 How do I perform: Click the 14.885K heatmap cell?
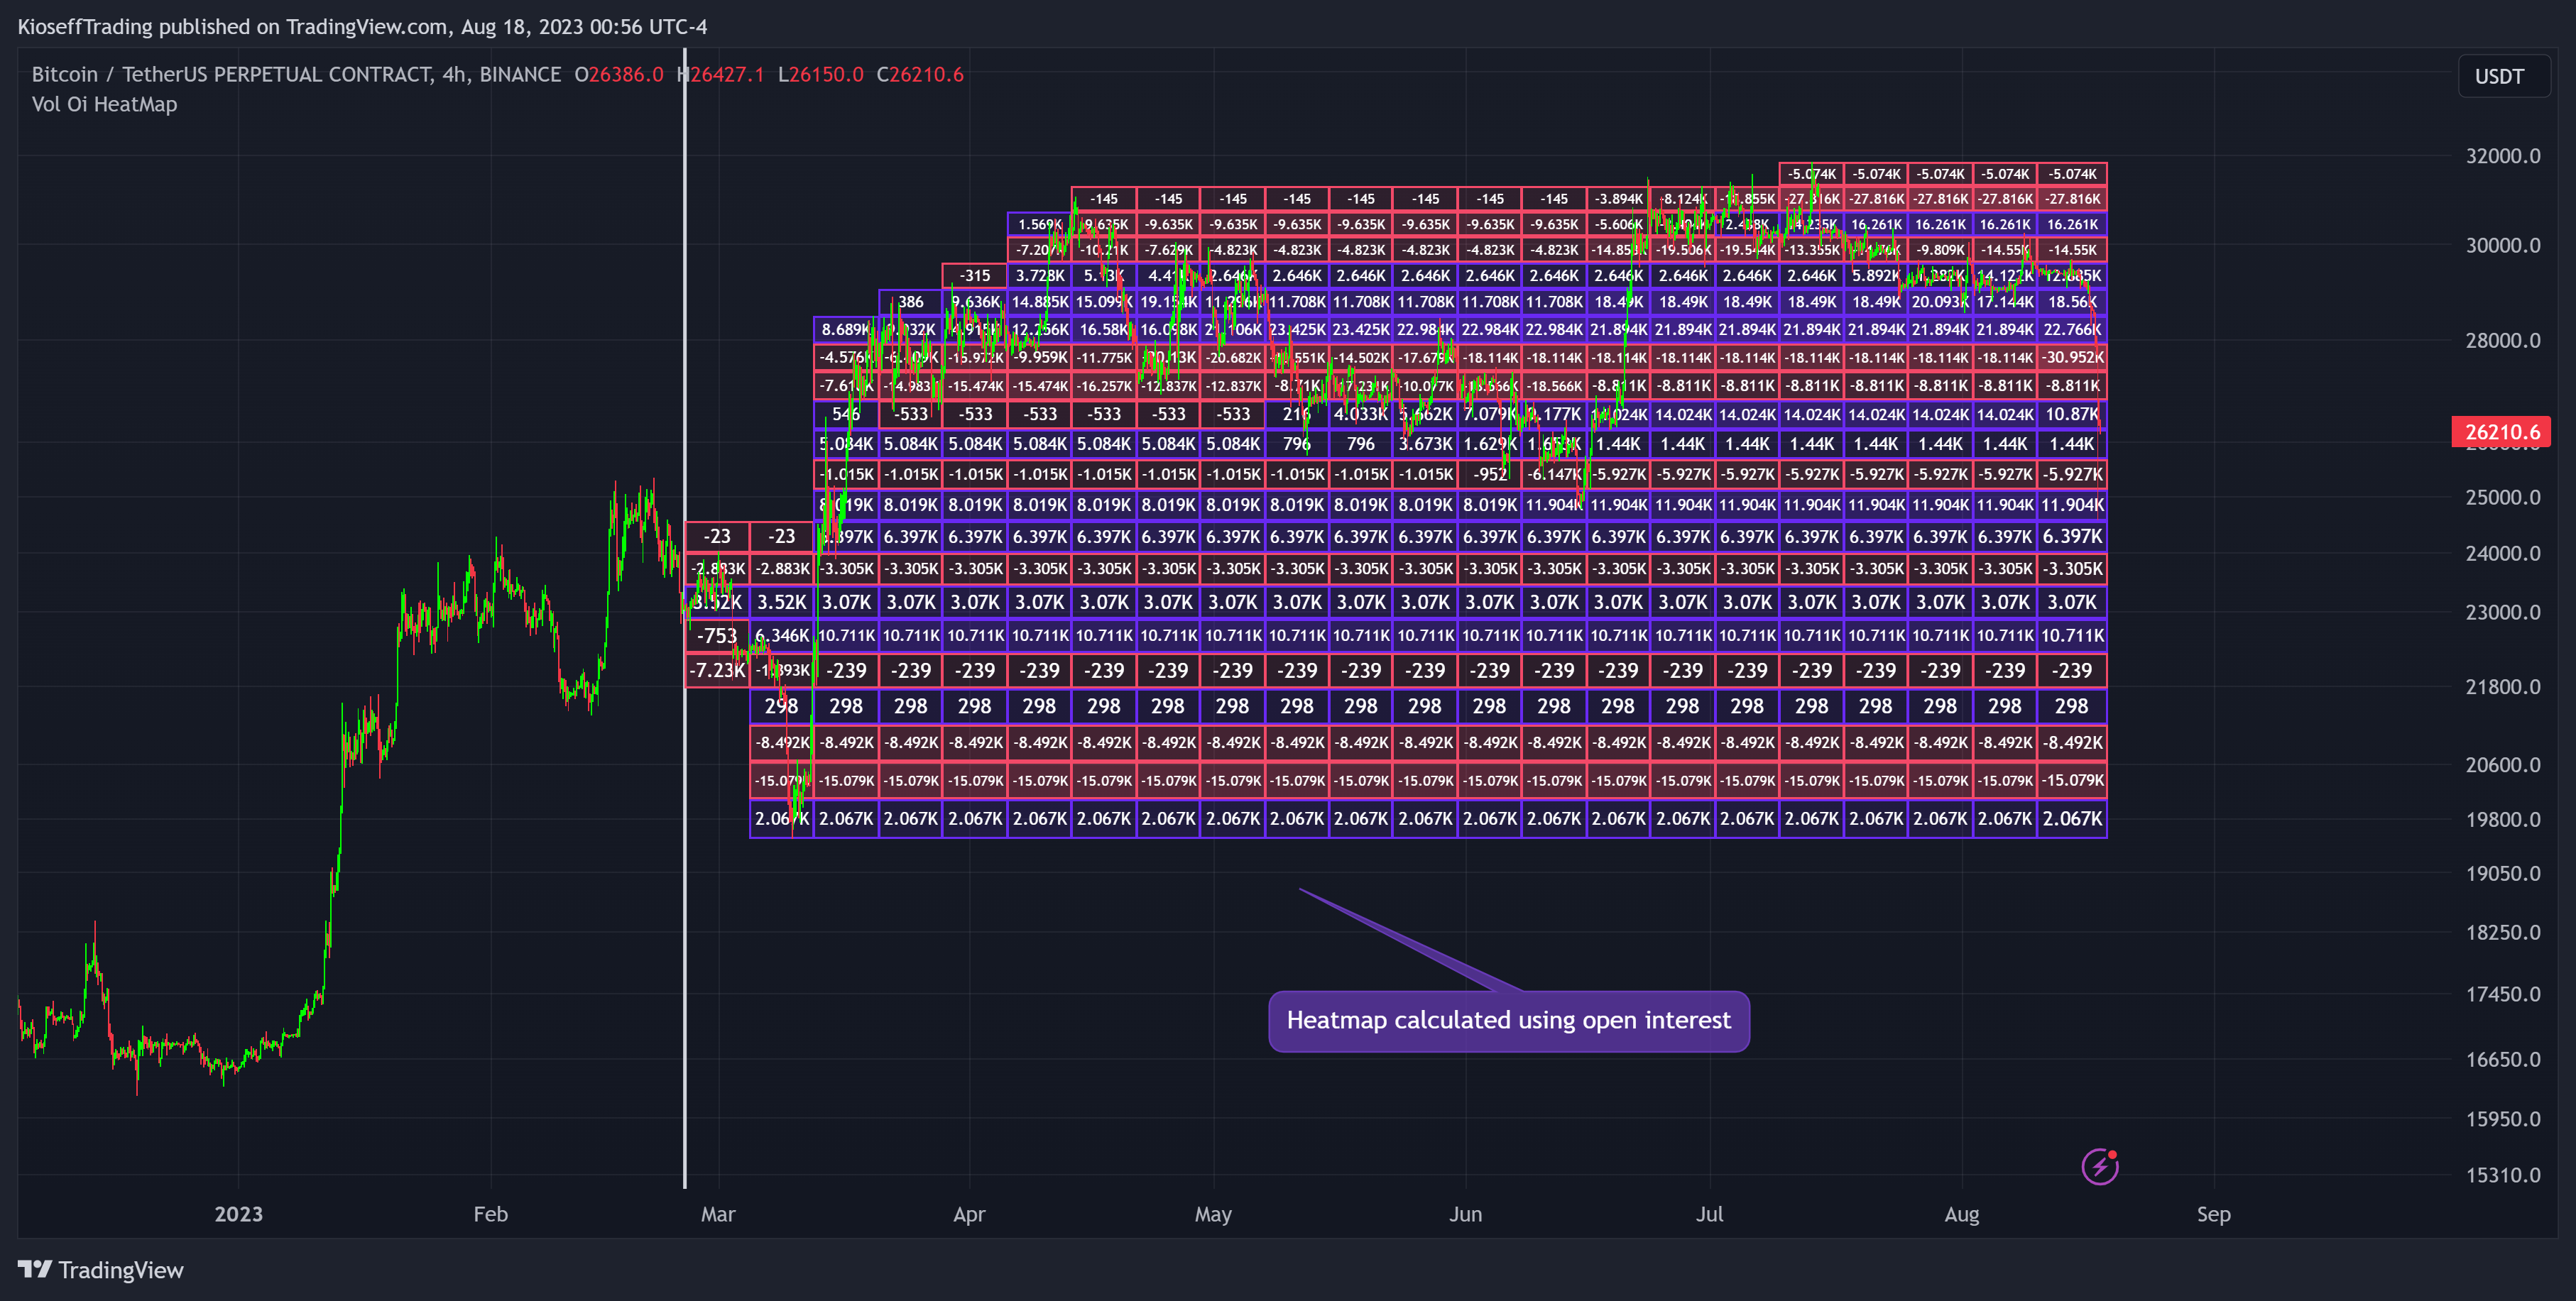point(1040,302)
